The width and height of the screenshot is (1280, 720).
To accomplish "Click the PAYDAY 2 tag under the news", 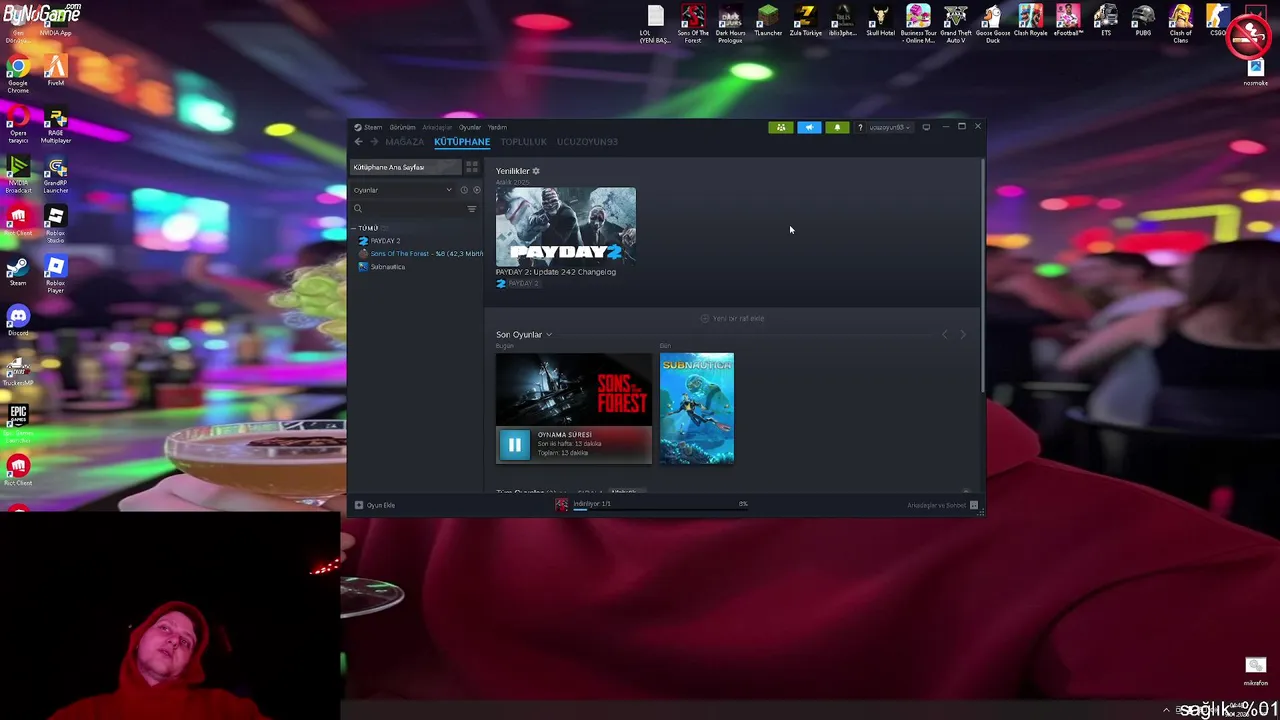I will pyautogui.click(x=518, y=283).
